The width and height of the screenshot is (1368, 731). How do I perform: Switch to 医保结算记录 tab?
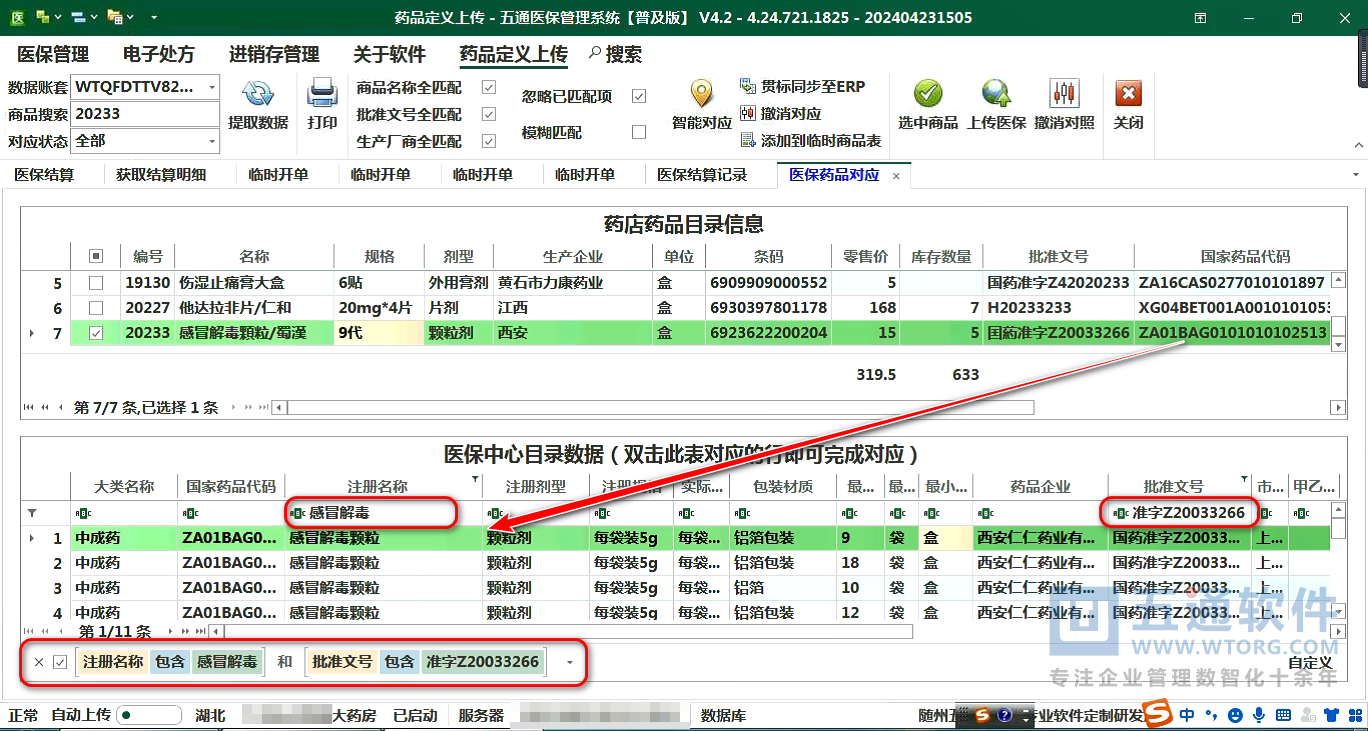pos(702,175)
